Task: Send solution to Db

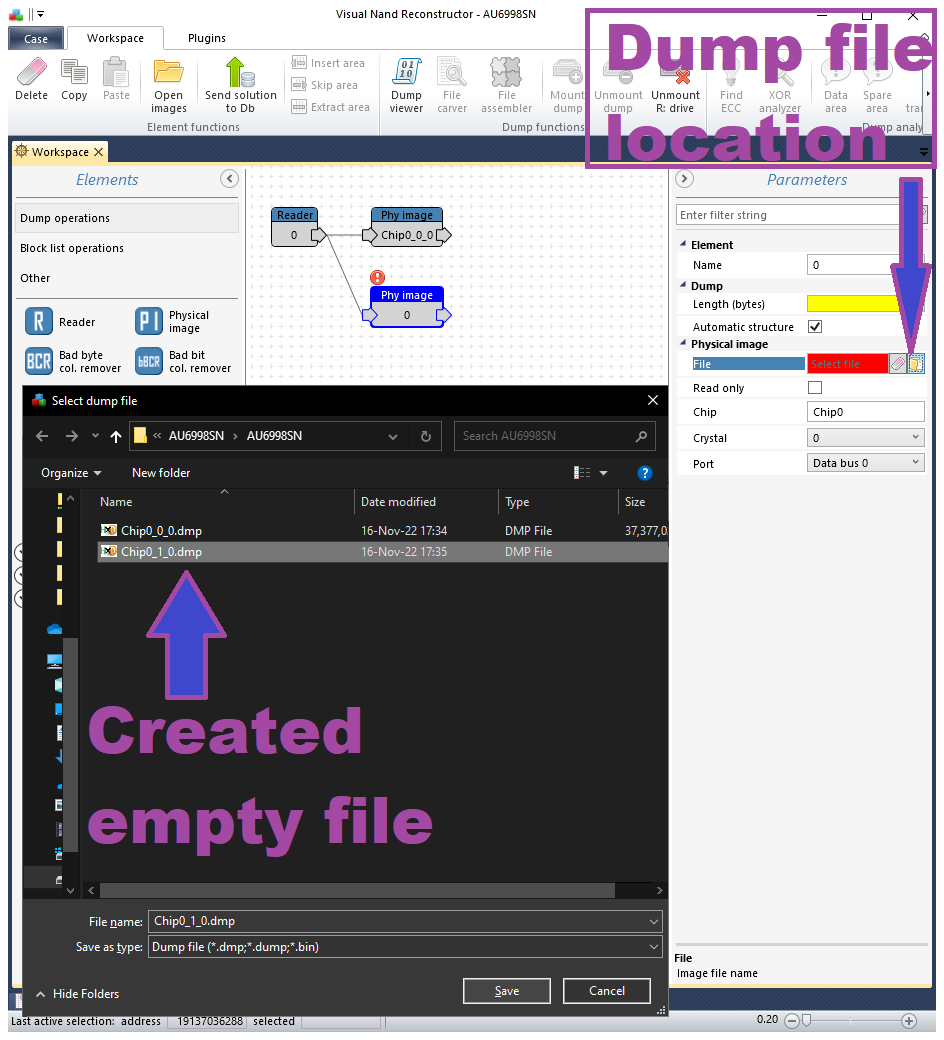Action: coord(240,85)
